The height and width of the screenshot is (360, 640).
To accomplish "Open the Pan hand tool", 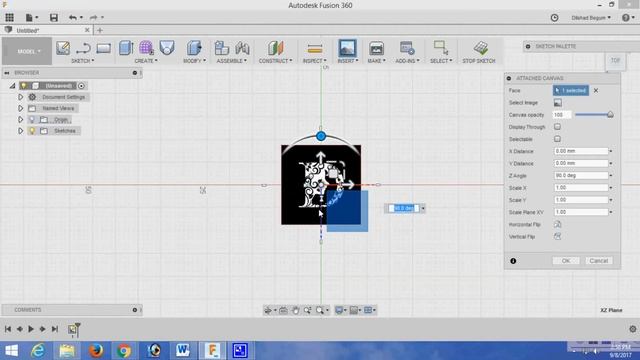I will pos(296,311).
